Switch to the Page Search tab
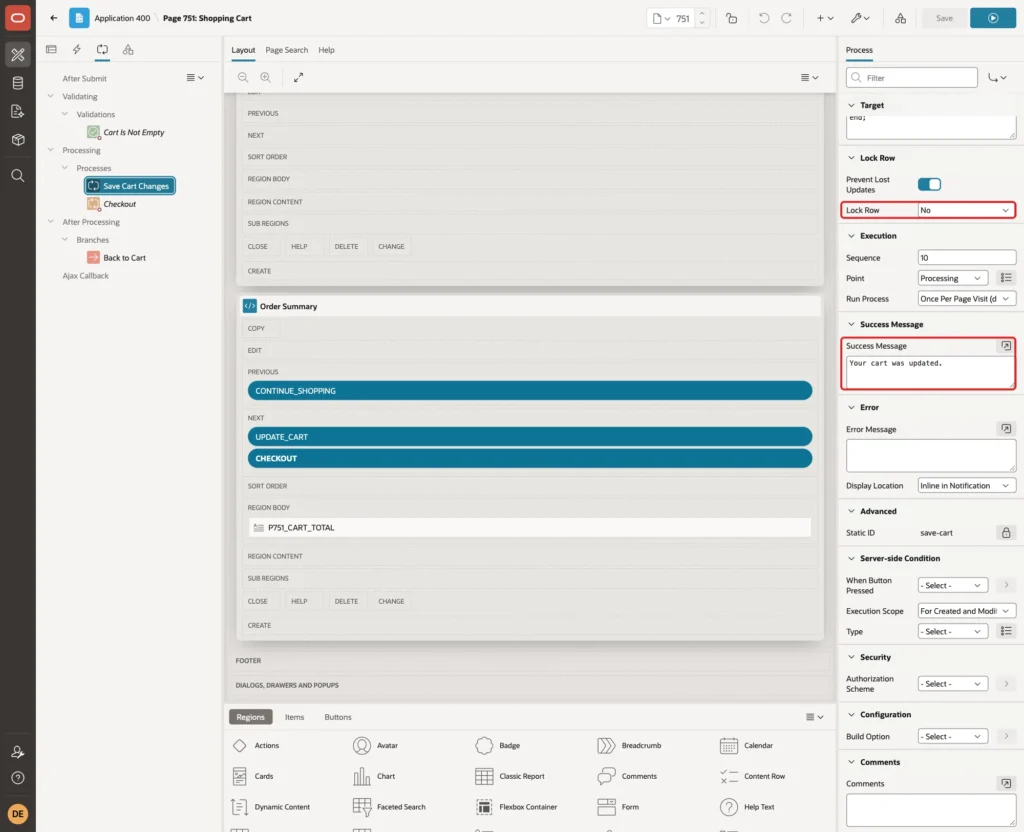1024x832 pixels. click(286, 50)
